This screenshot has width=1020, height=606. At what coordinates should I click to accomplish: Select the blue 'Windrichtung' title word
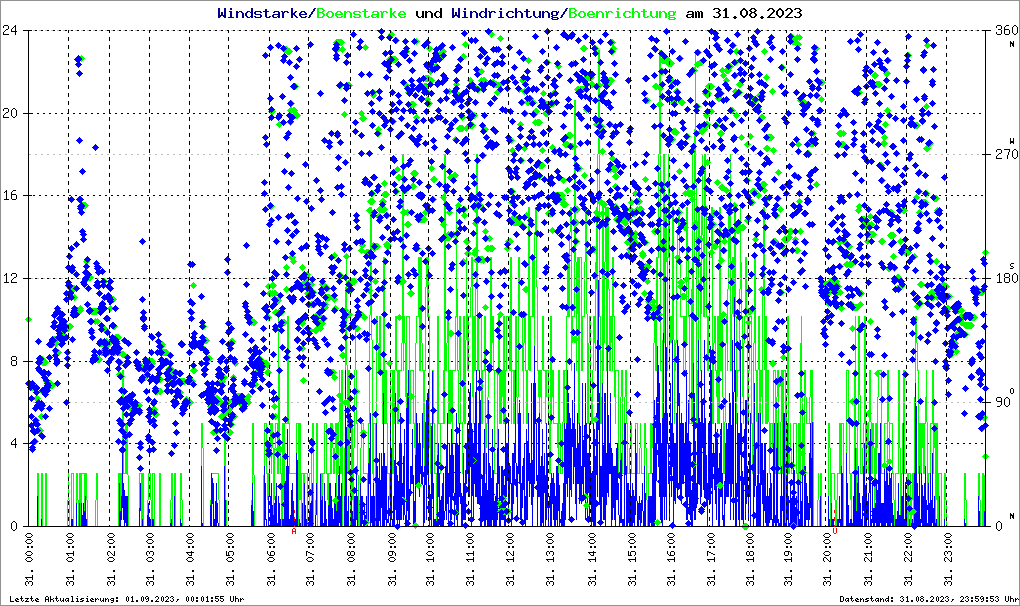click(x=504, y=13)
